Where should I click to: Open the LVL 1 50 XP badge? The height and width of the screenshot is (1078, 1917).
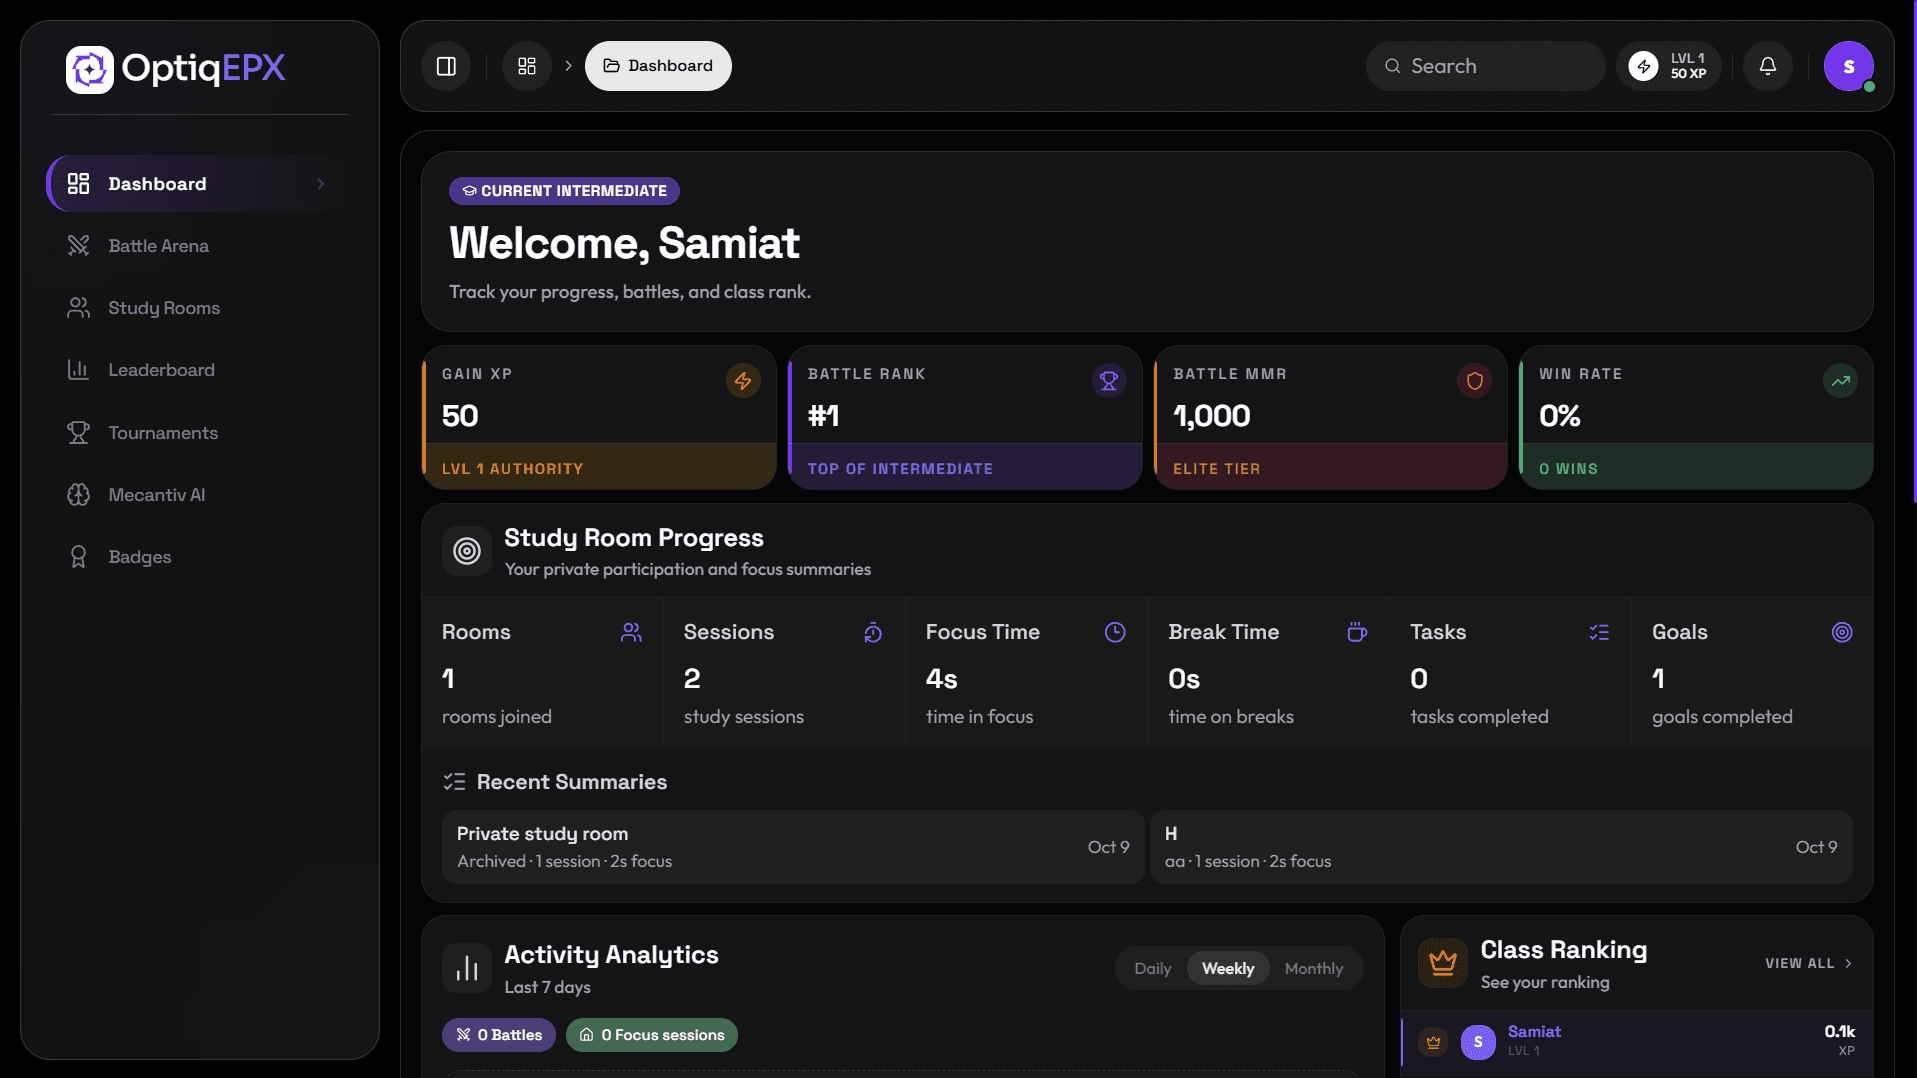click(x=1669, y=66)
